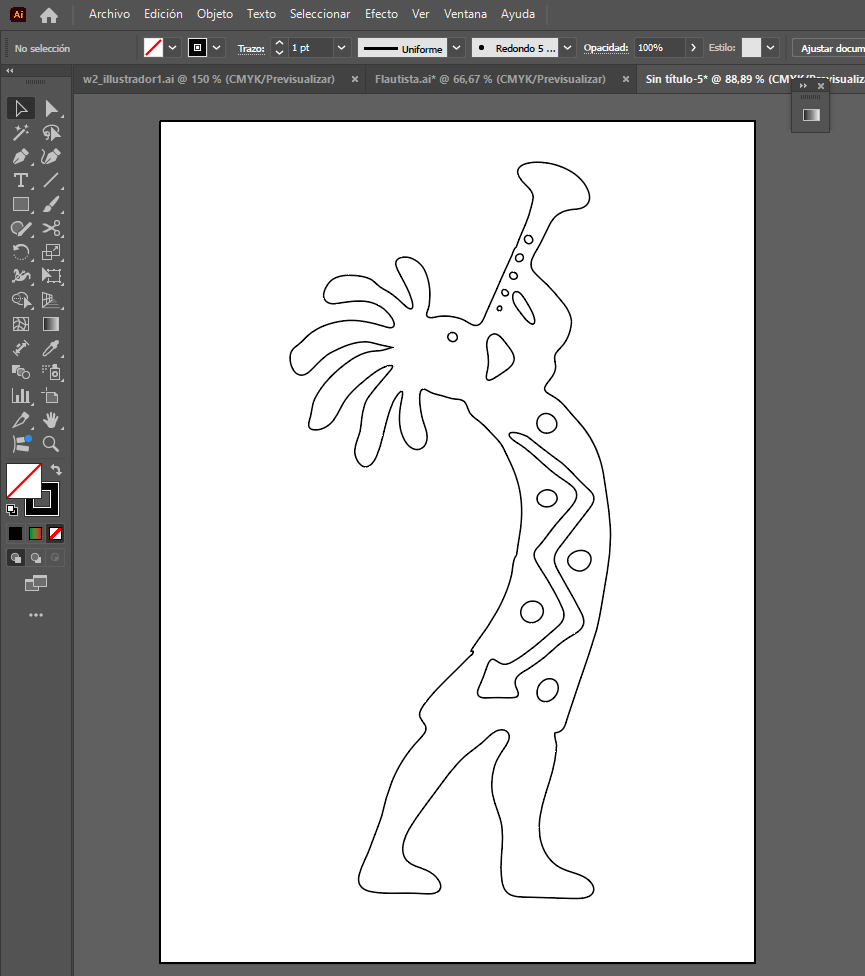865x976 pixels.
Task: Pick the Paintbrush tool
Action: pos(52,206)
